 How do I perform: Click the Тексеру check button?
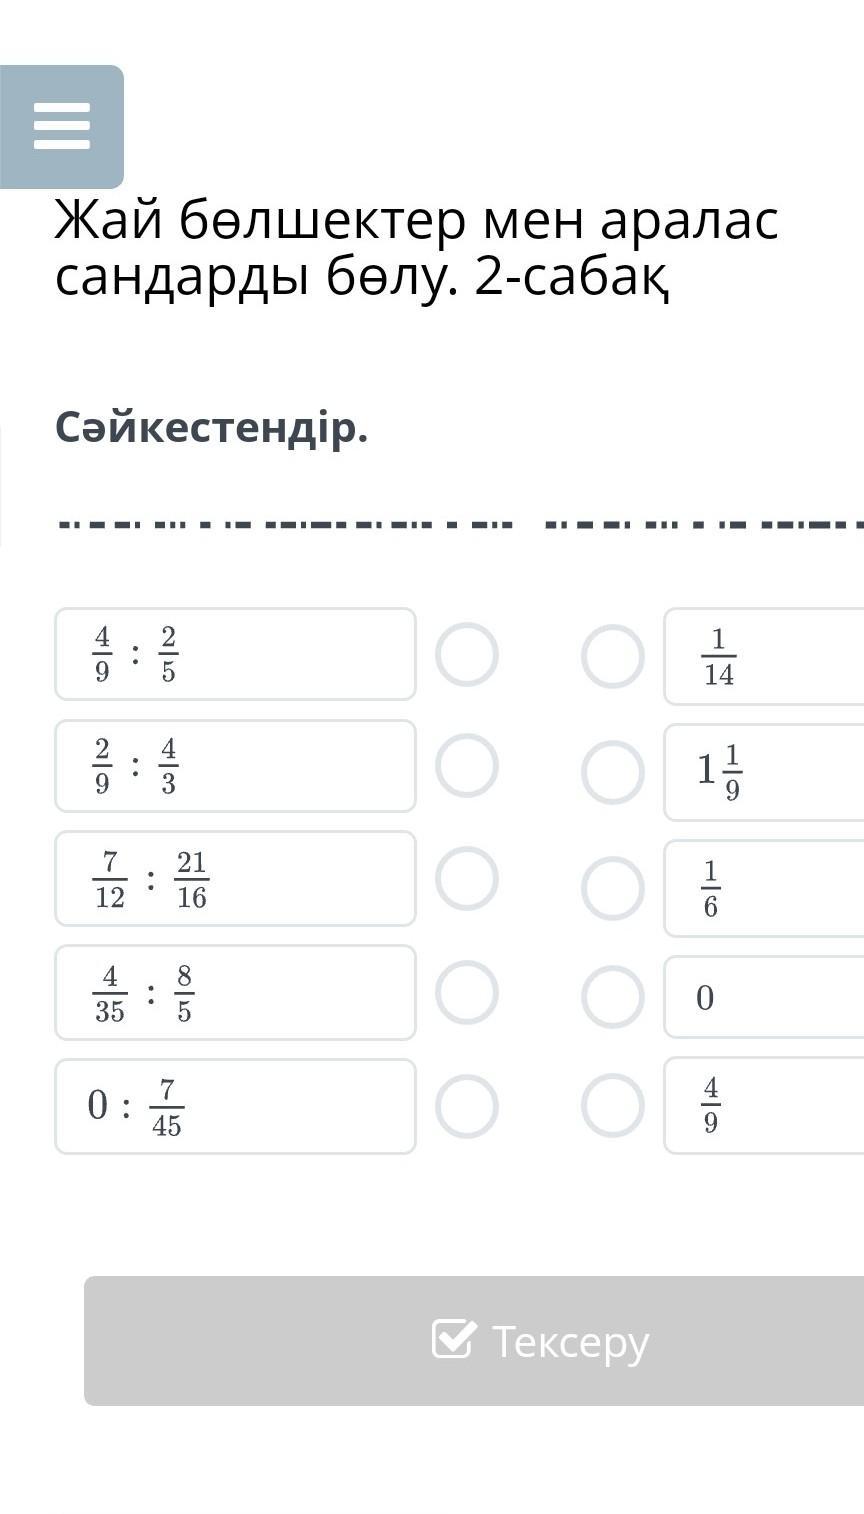[540, 1340]
